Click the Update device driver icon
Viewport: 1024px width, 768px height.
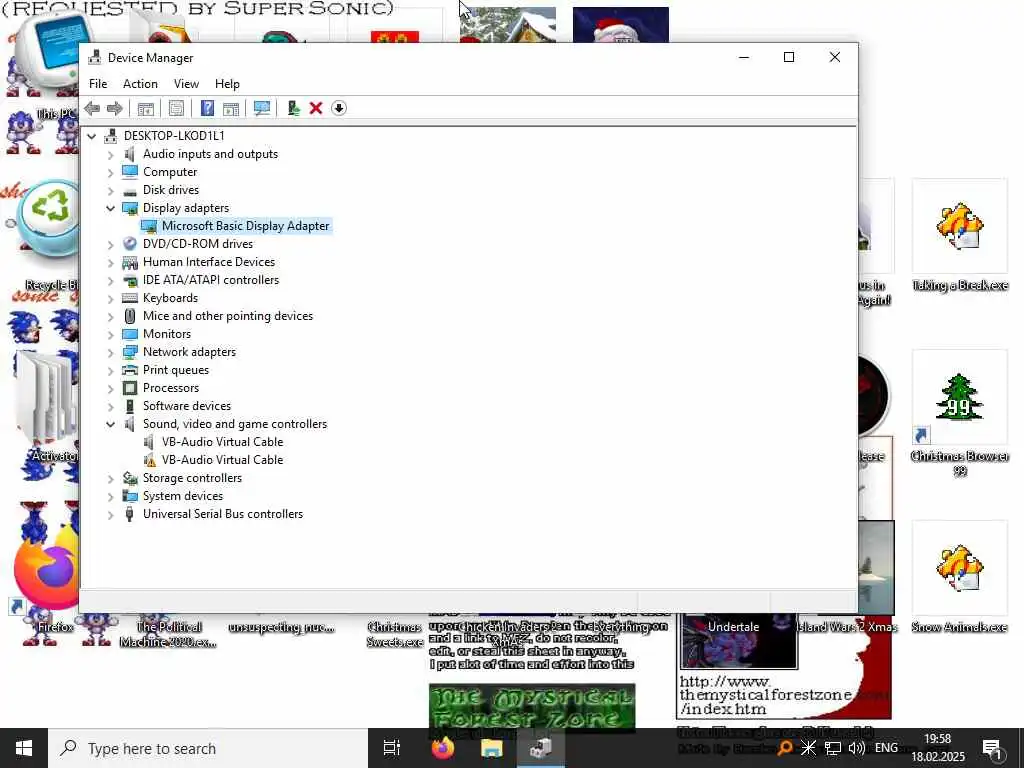pyautogui.click(x=293, y=108)
